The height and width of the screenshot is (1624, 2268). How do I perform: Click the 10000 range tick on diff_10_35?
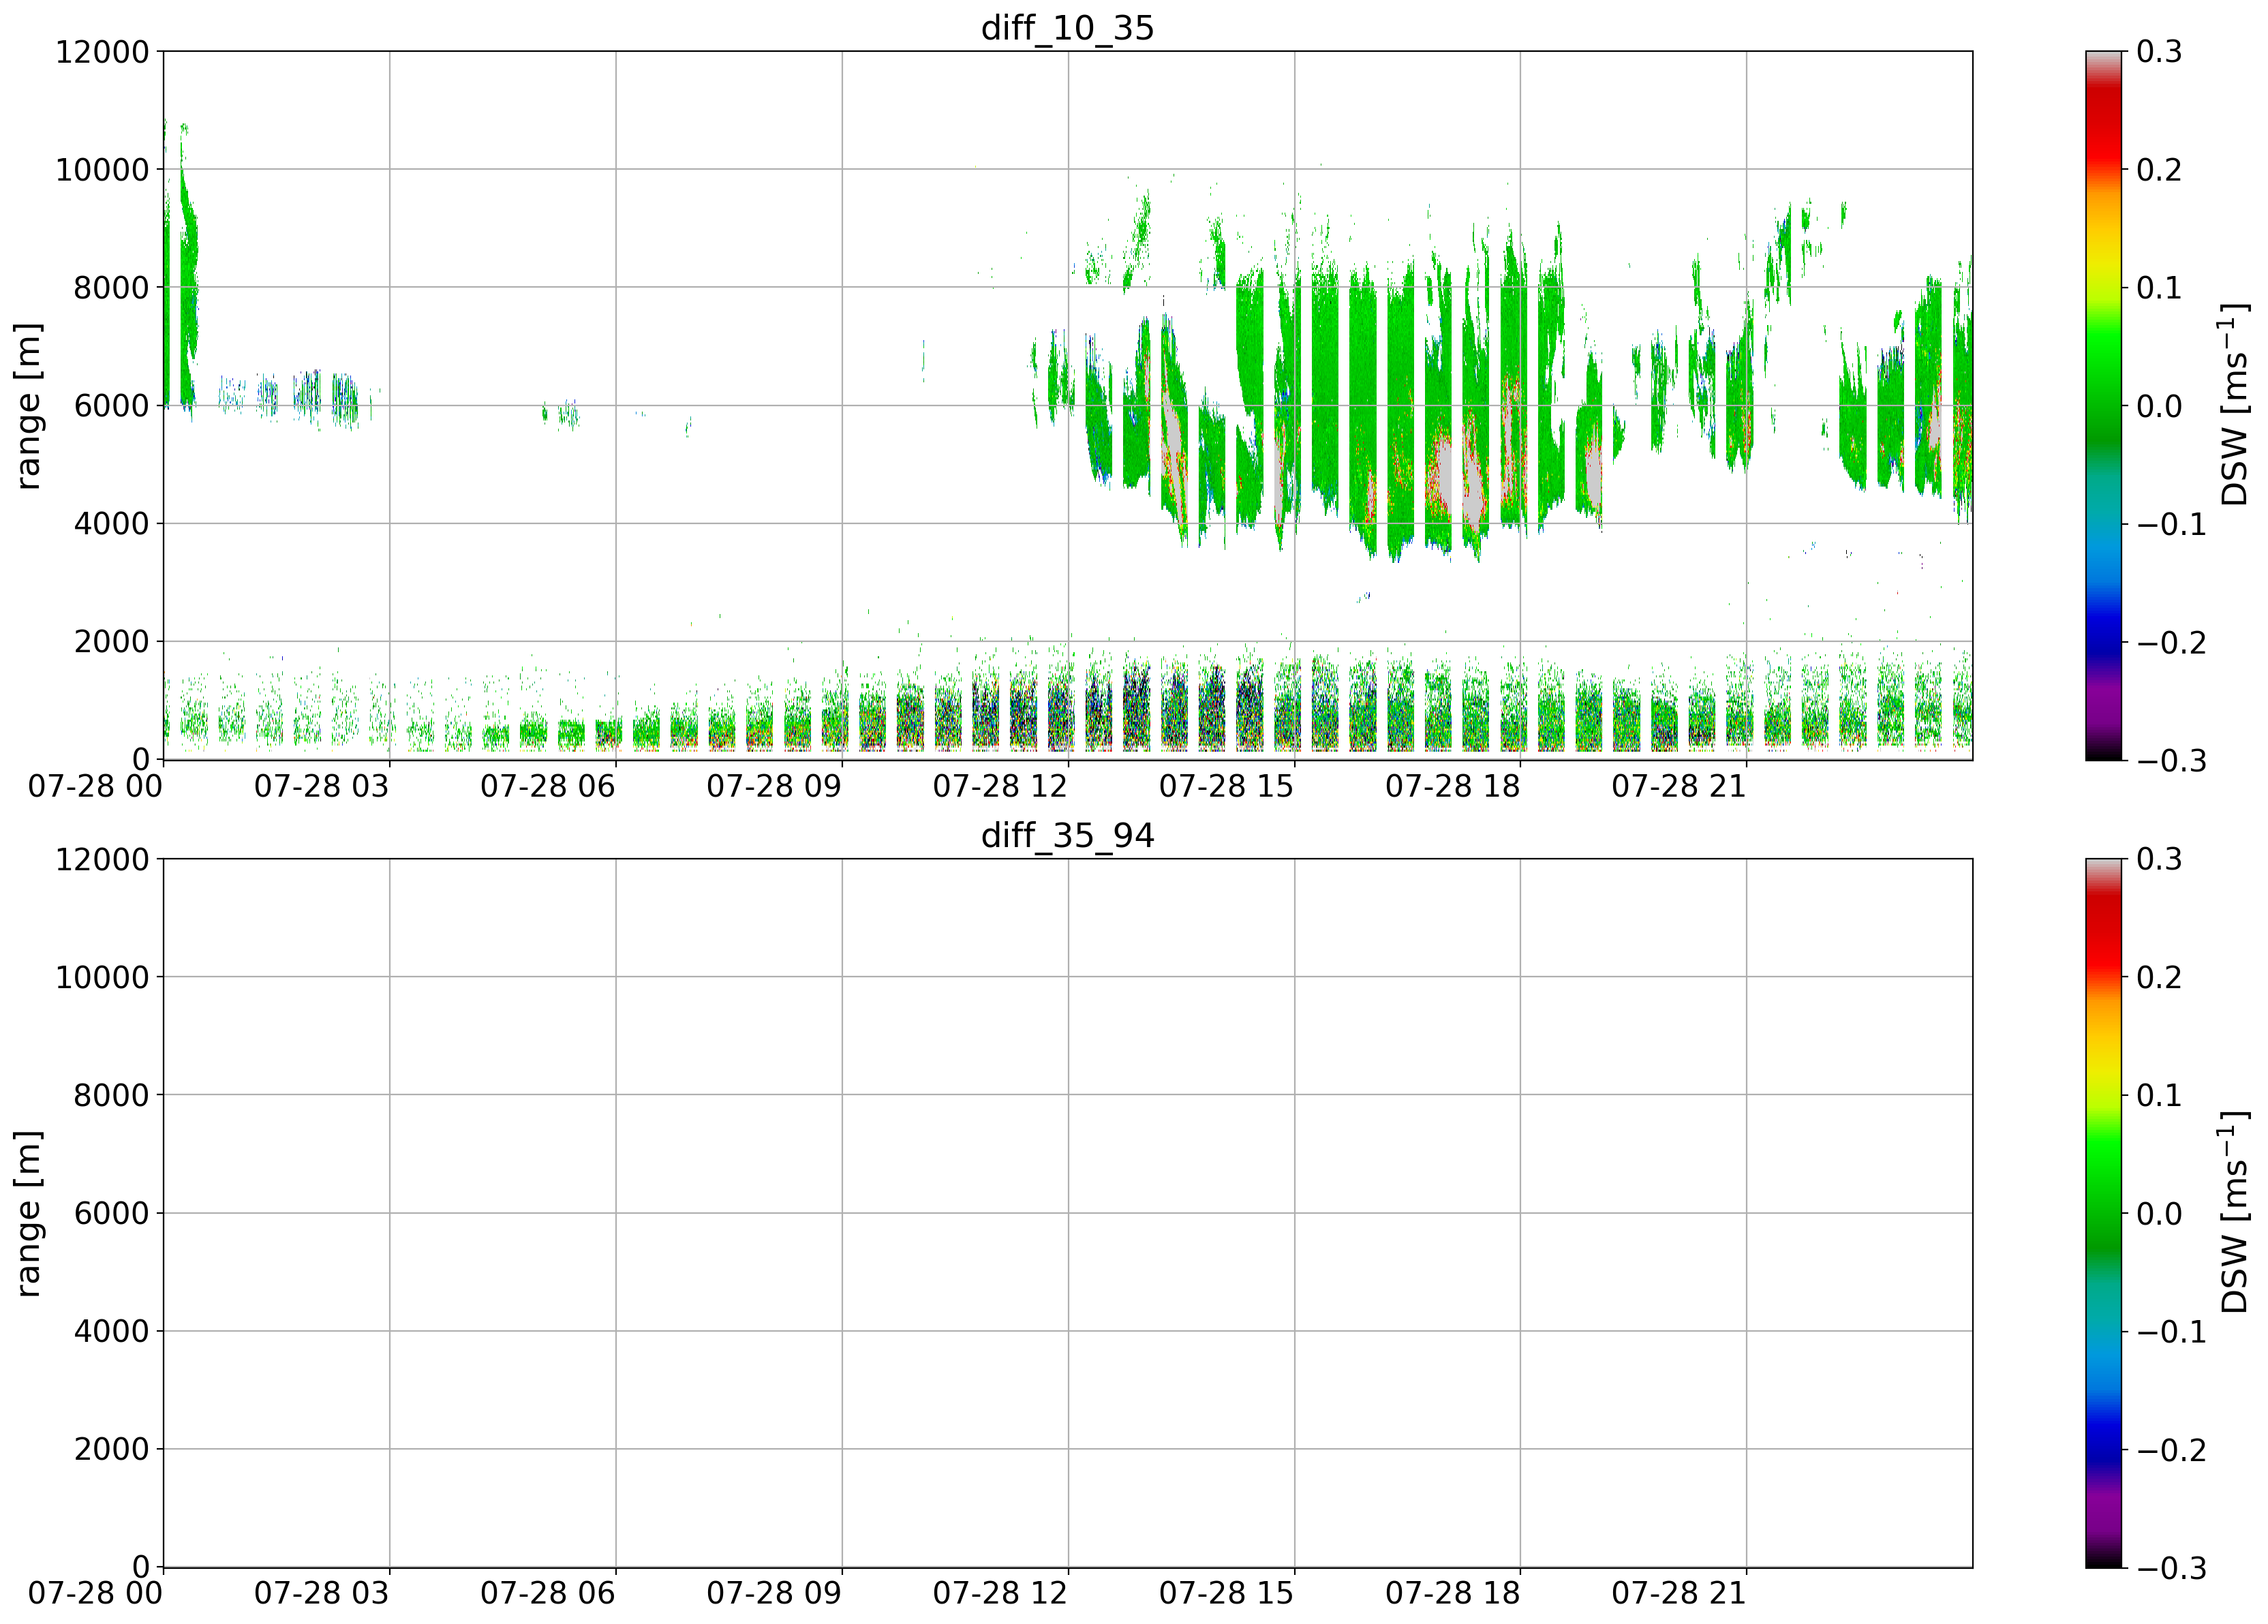(102, 169)
